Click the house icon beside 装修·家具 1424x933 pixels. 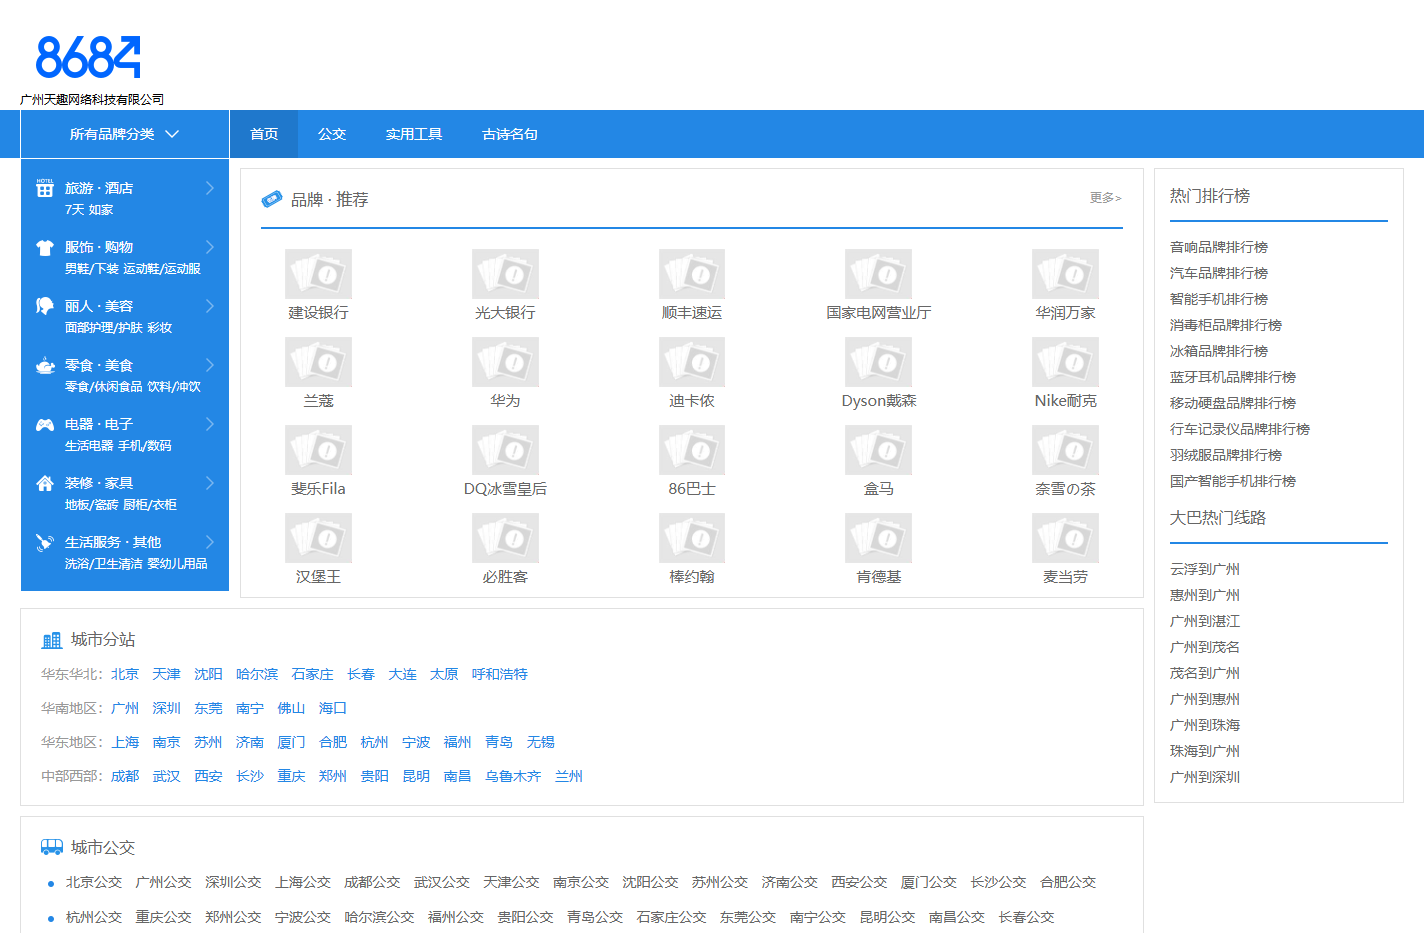coord(45,483)
